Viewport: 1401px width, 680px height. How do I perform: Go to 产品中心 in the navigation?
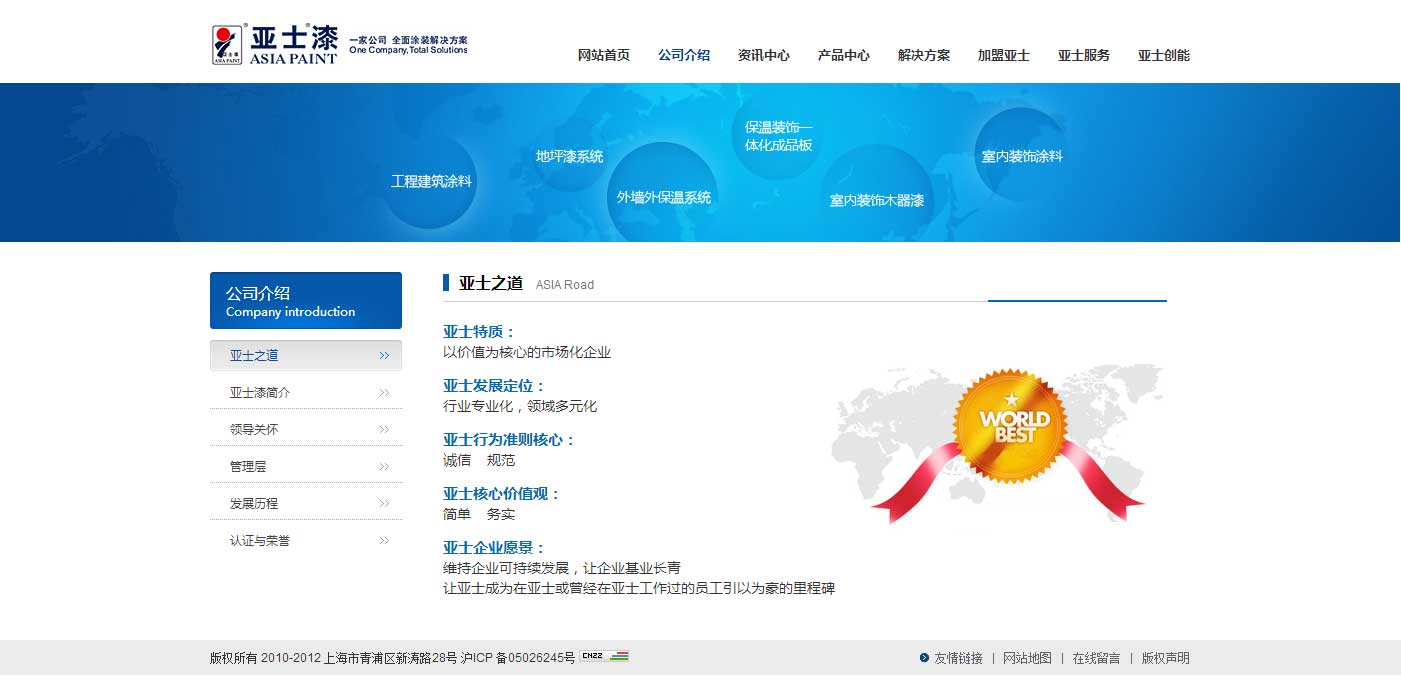(843, 55)
